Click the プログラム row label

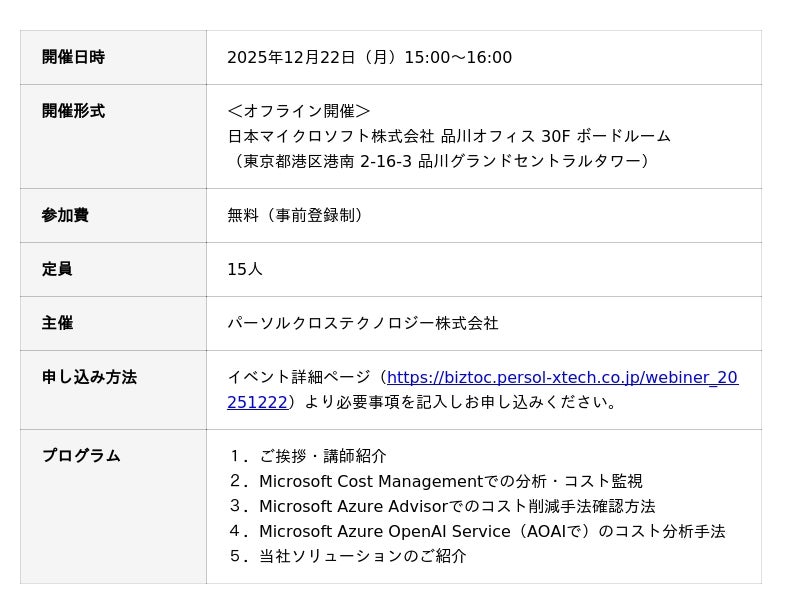point(81,456)
